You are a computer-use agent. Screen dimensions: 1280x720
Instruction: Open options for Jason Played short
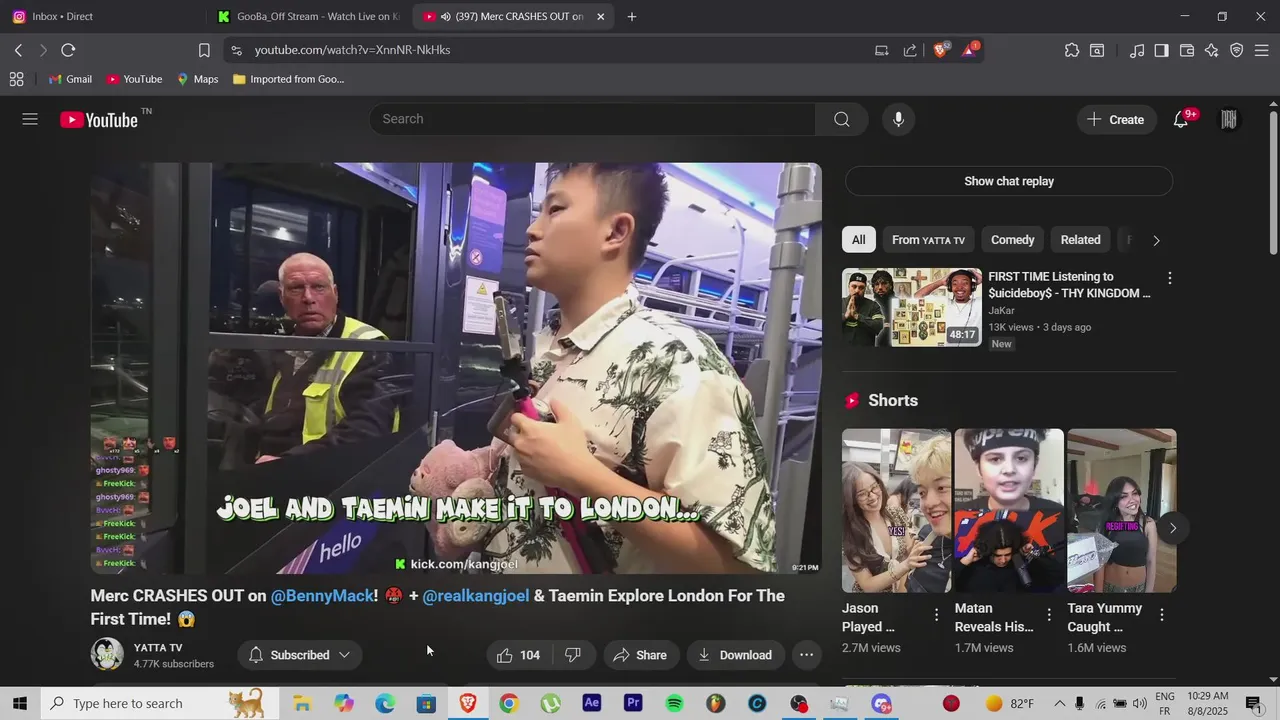(936, 615)
